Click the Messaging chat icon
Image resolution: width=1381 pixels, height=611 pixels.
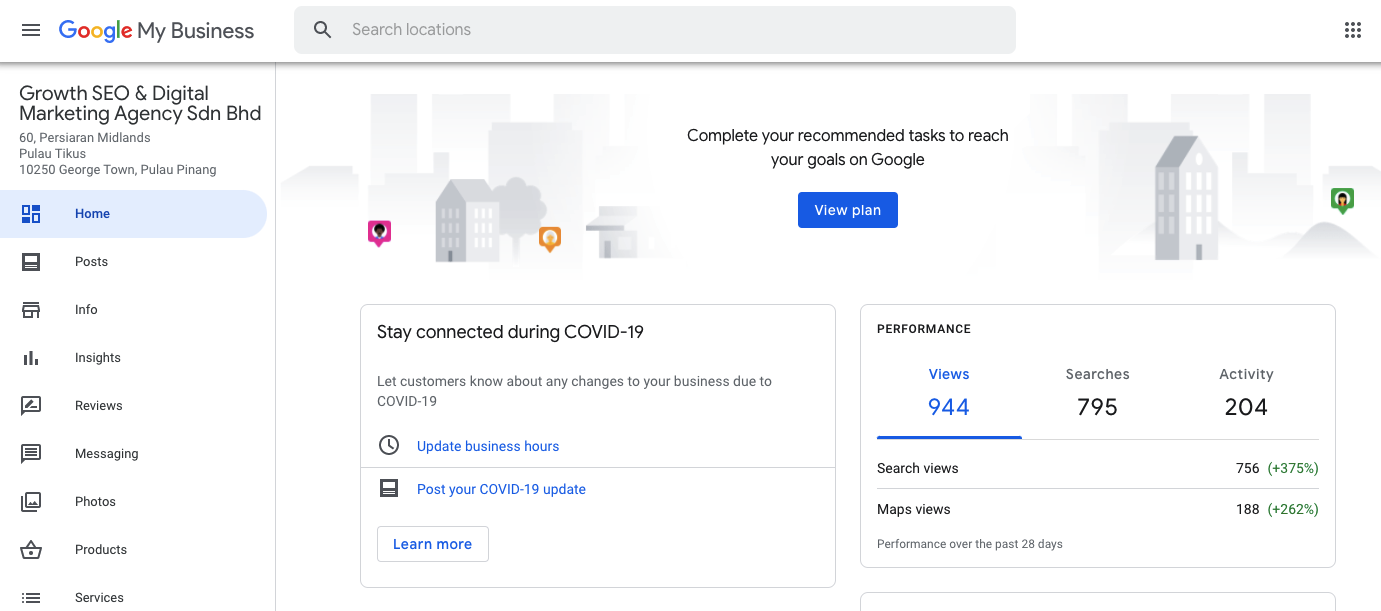pos(31,454)
